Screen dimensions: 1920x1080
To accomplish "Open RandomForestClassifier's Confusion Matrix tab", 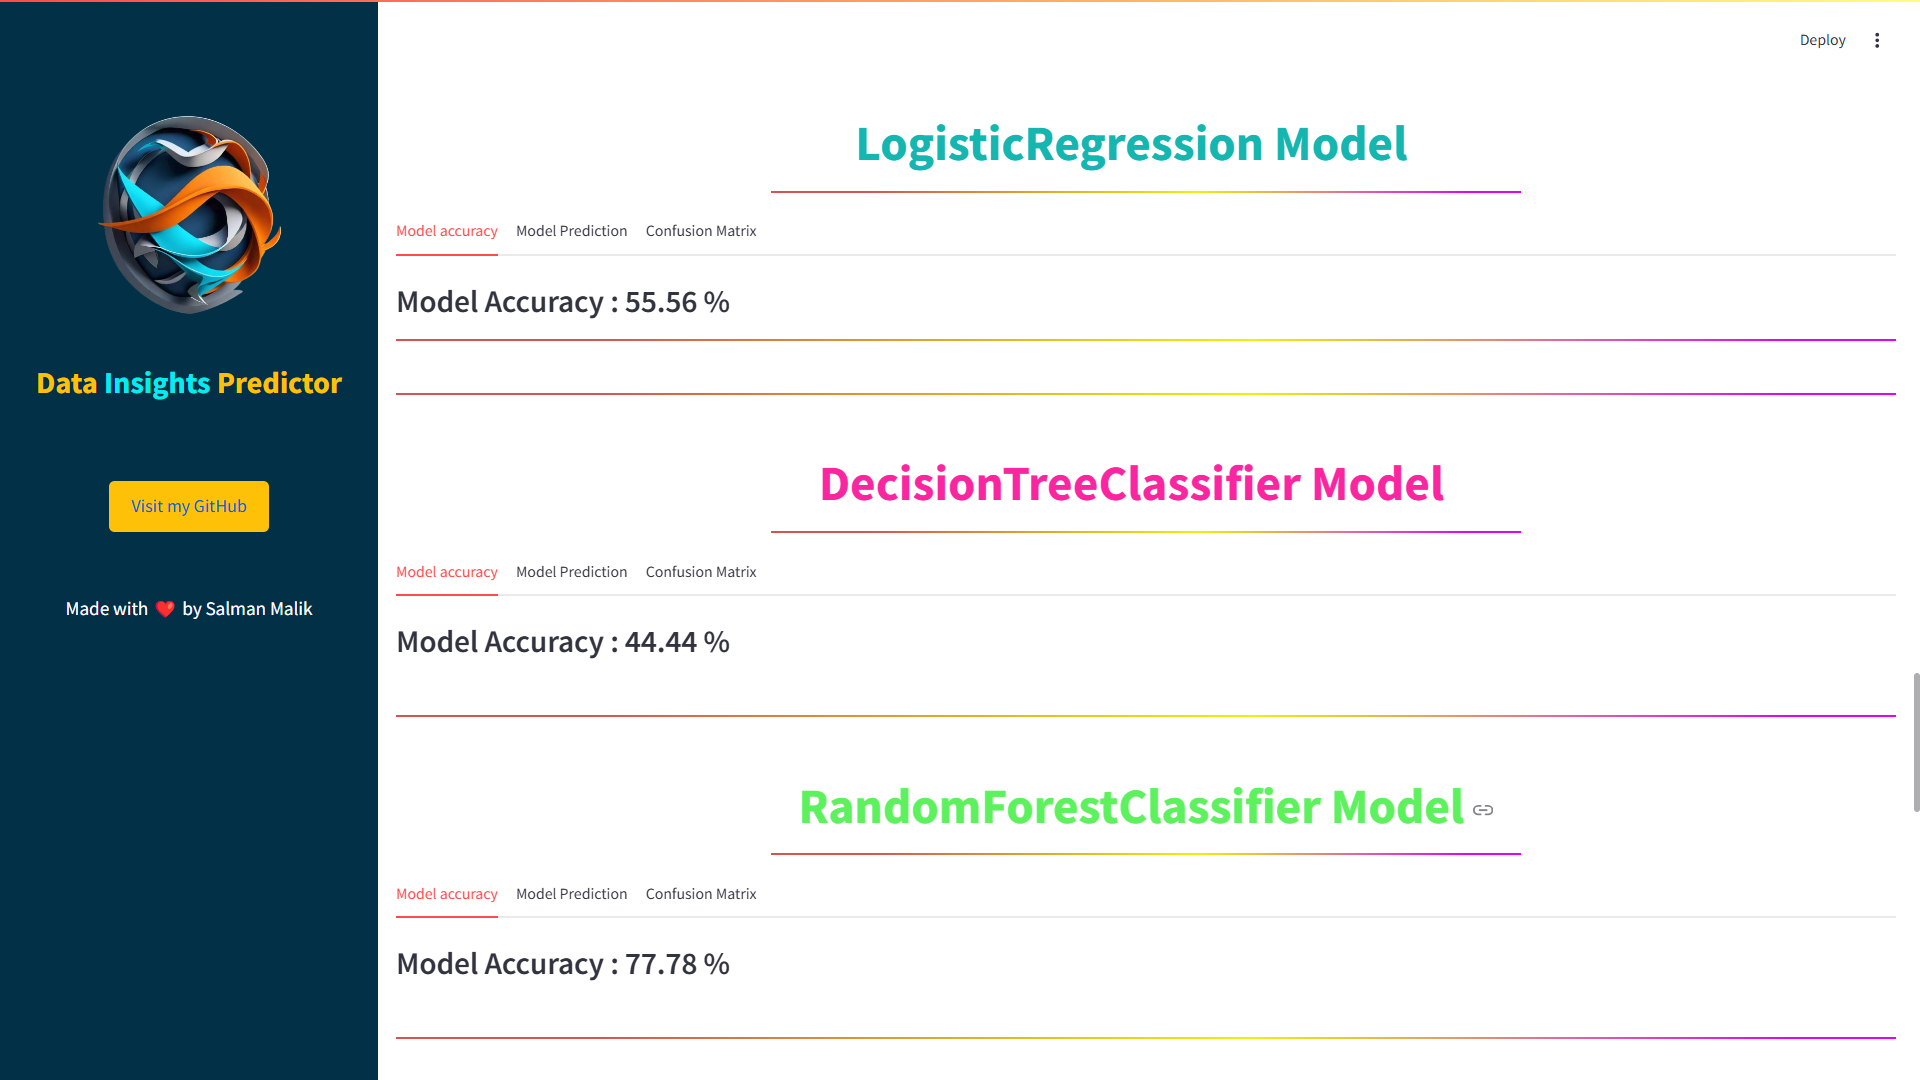I will tap(701, 894).
